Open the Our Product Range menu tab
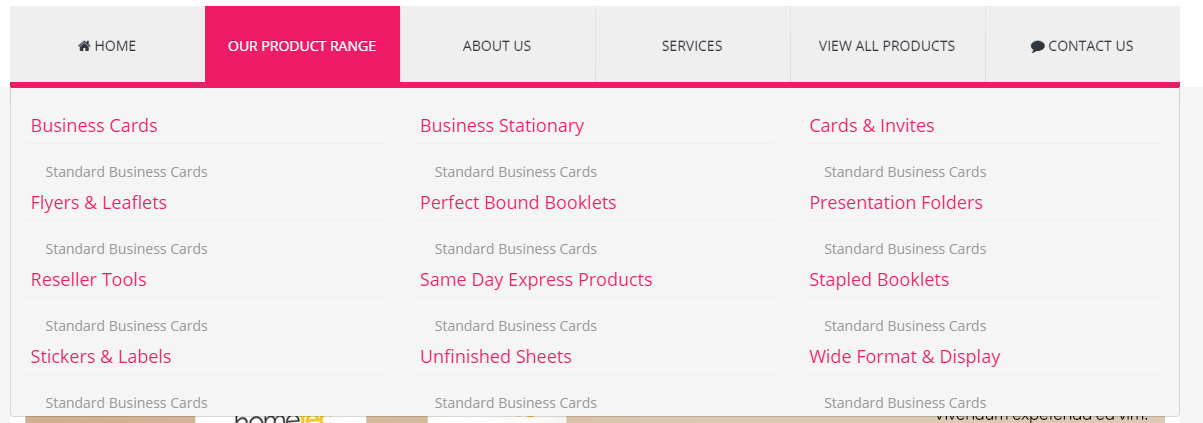 [x=302, y=45]
